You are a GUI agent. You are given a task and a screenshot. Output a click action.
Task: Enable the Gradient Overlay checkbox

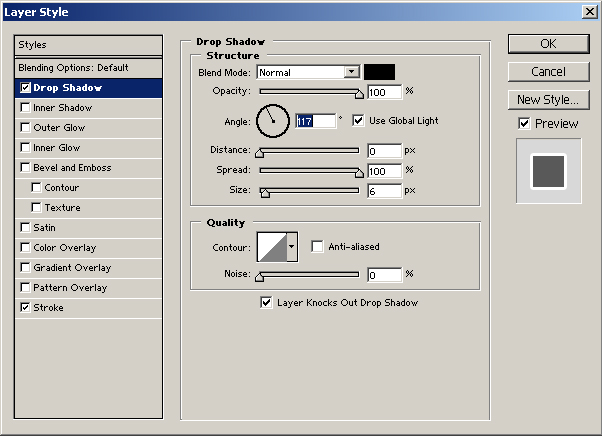coord(25,268)
